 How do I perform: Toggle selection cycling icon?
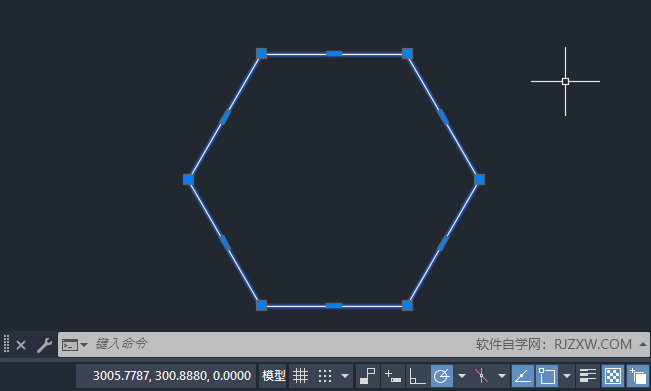tap(638, 376)
